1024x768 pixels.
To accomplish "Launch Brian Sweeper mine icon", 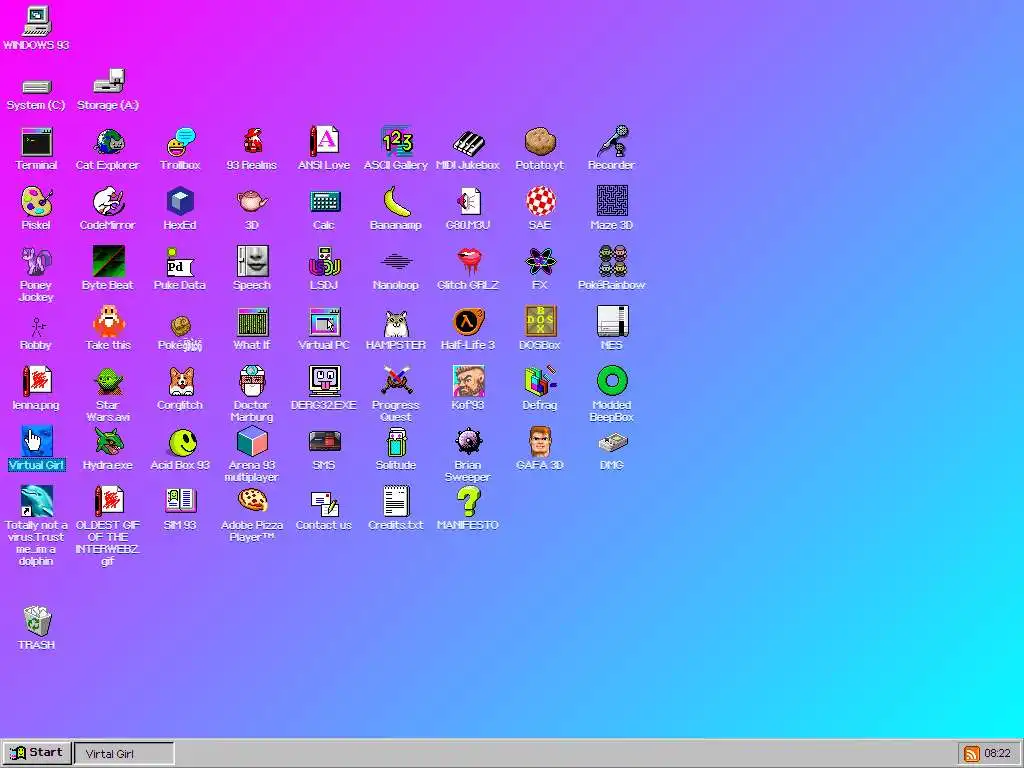I will click(x=468, y=443).
